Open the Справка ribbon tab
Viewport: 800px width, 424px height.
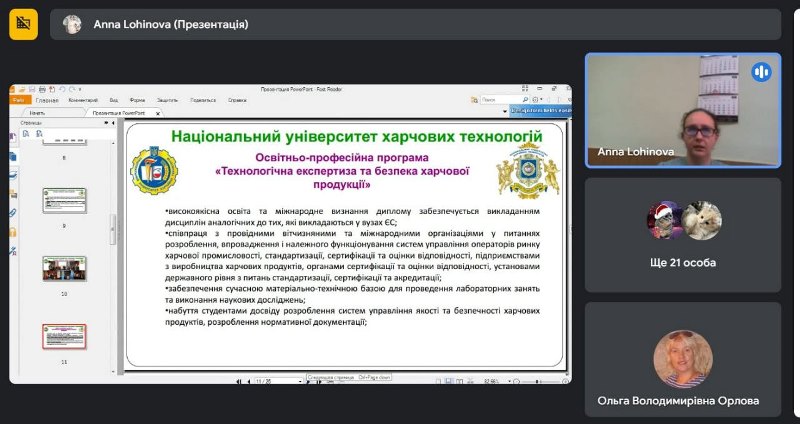(x=237, y=100)
